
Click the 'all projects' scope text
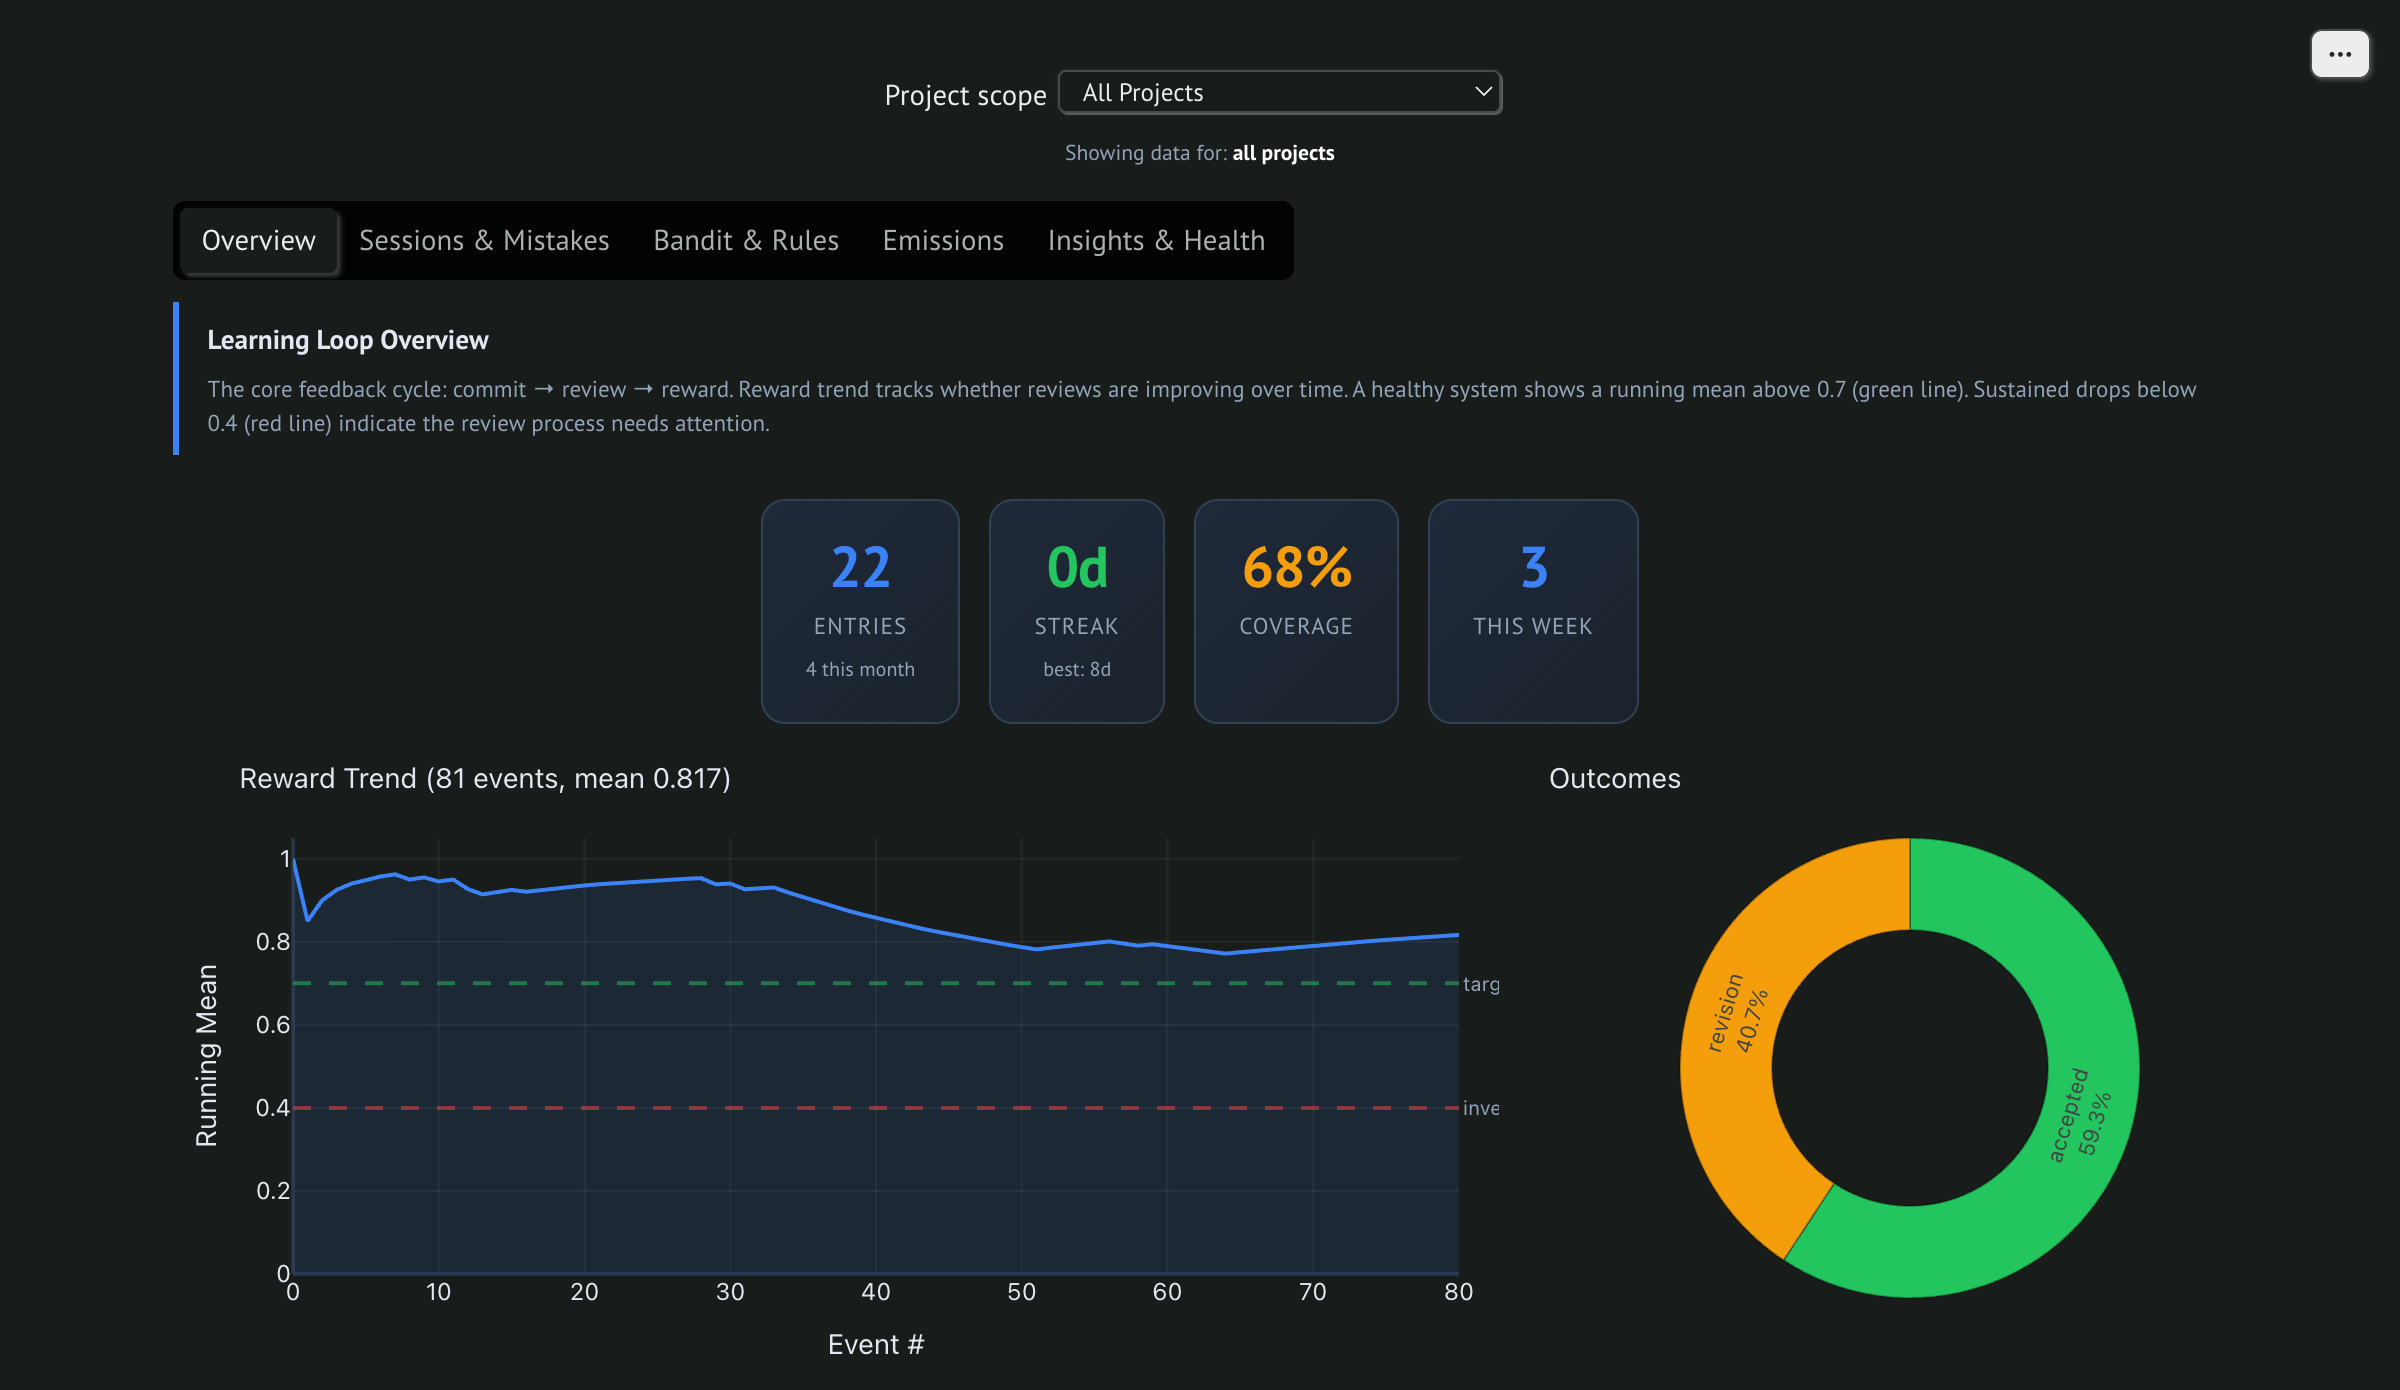(x=1283, y=153)
